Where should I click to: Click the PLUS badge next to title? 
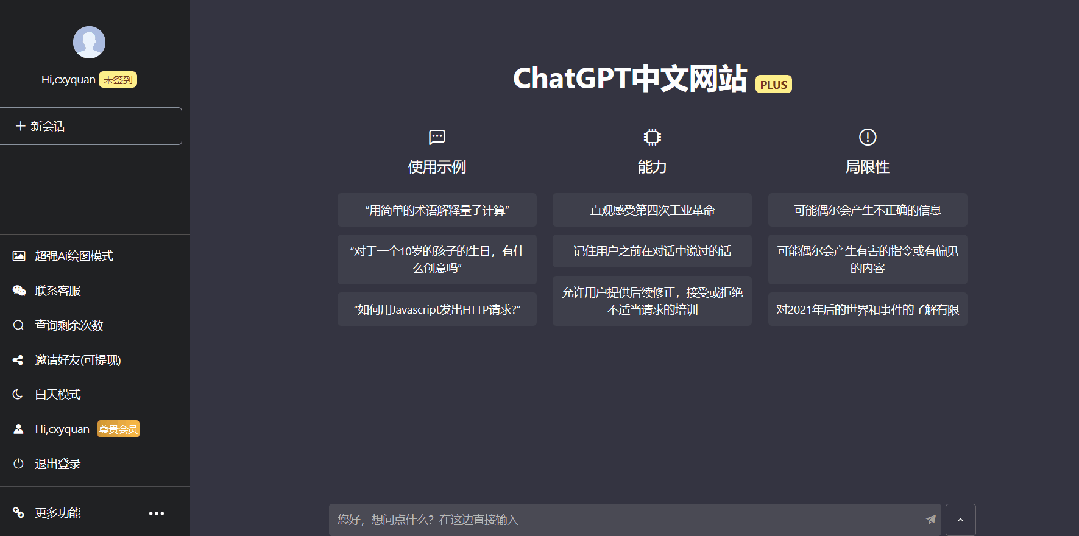click(x=773, y=85)
